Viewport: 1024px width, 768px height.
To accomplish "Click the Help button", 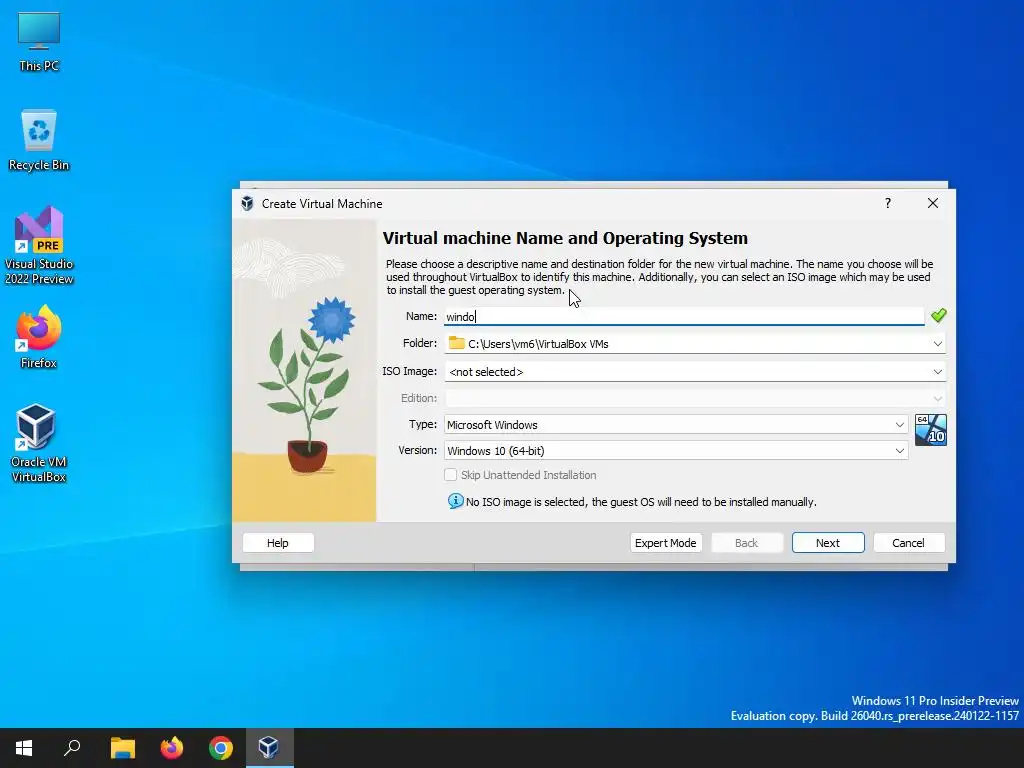I will pyautogui.click(x=278, y=543).
